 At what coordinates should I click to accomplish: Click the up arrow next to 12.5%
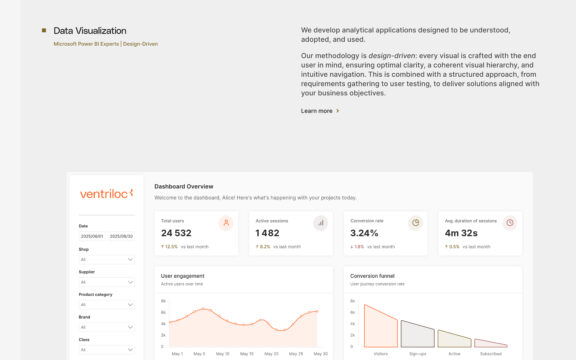pos(162,246)
